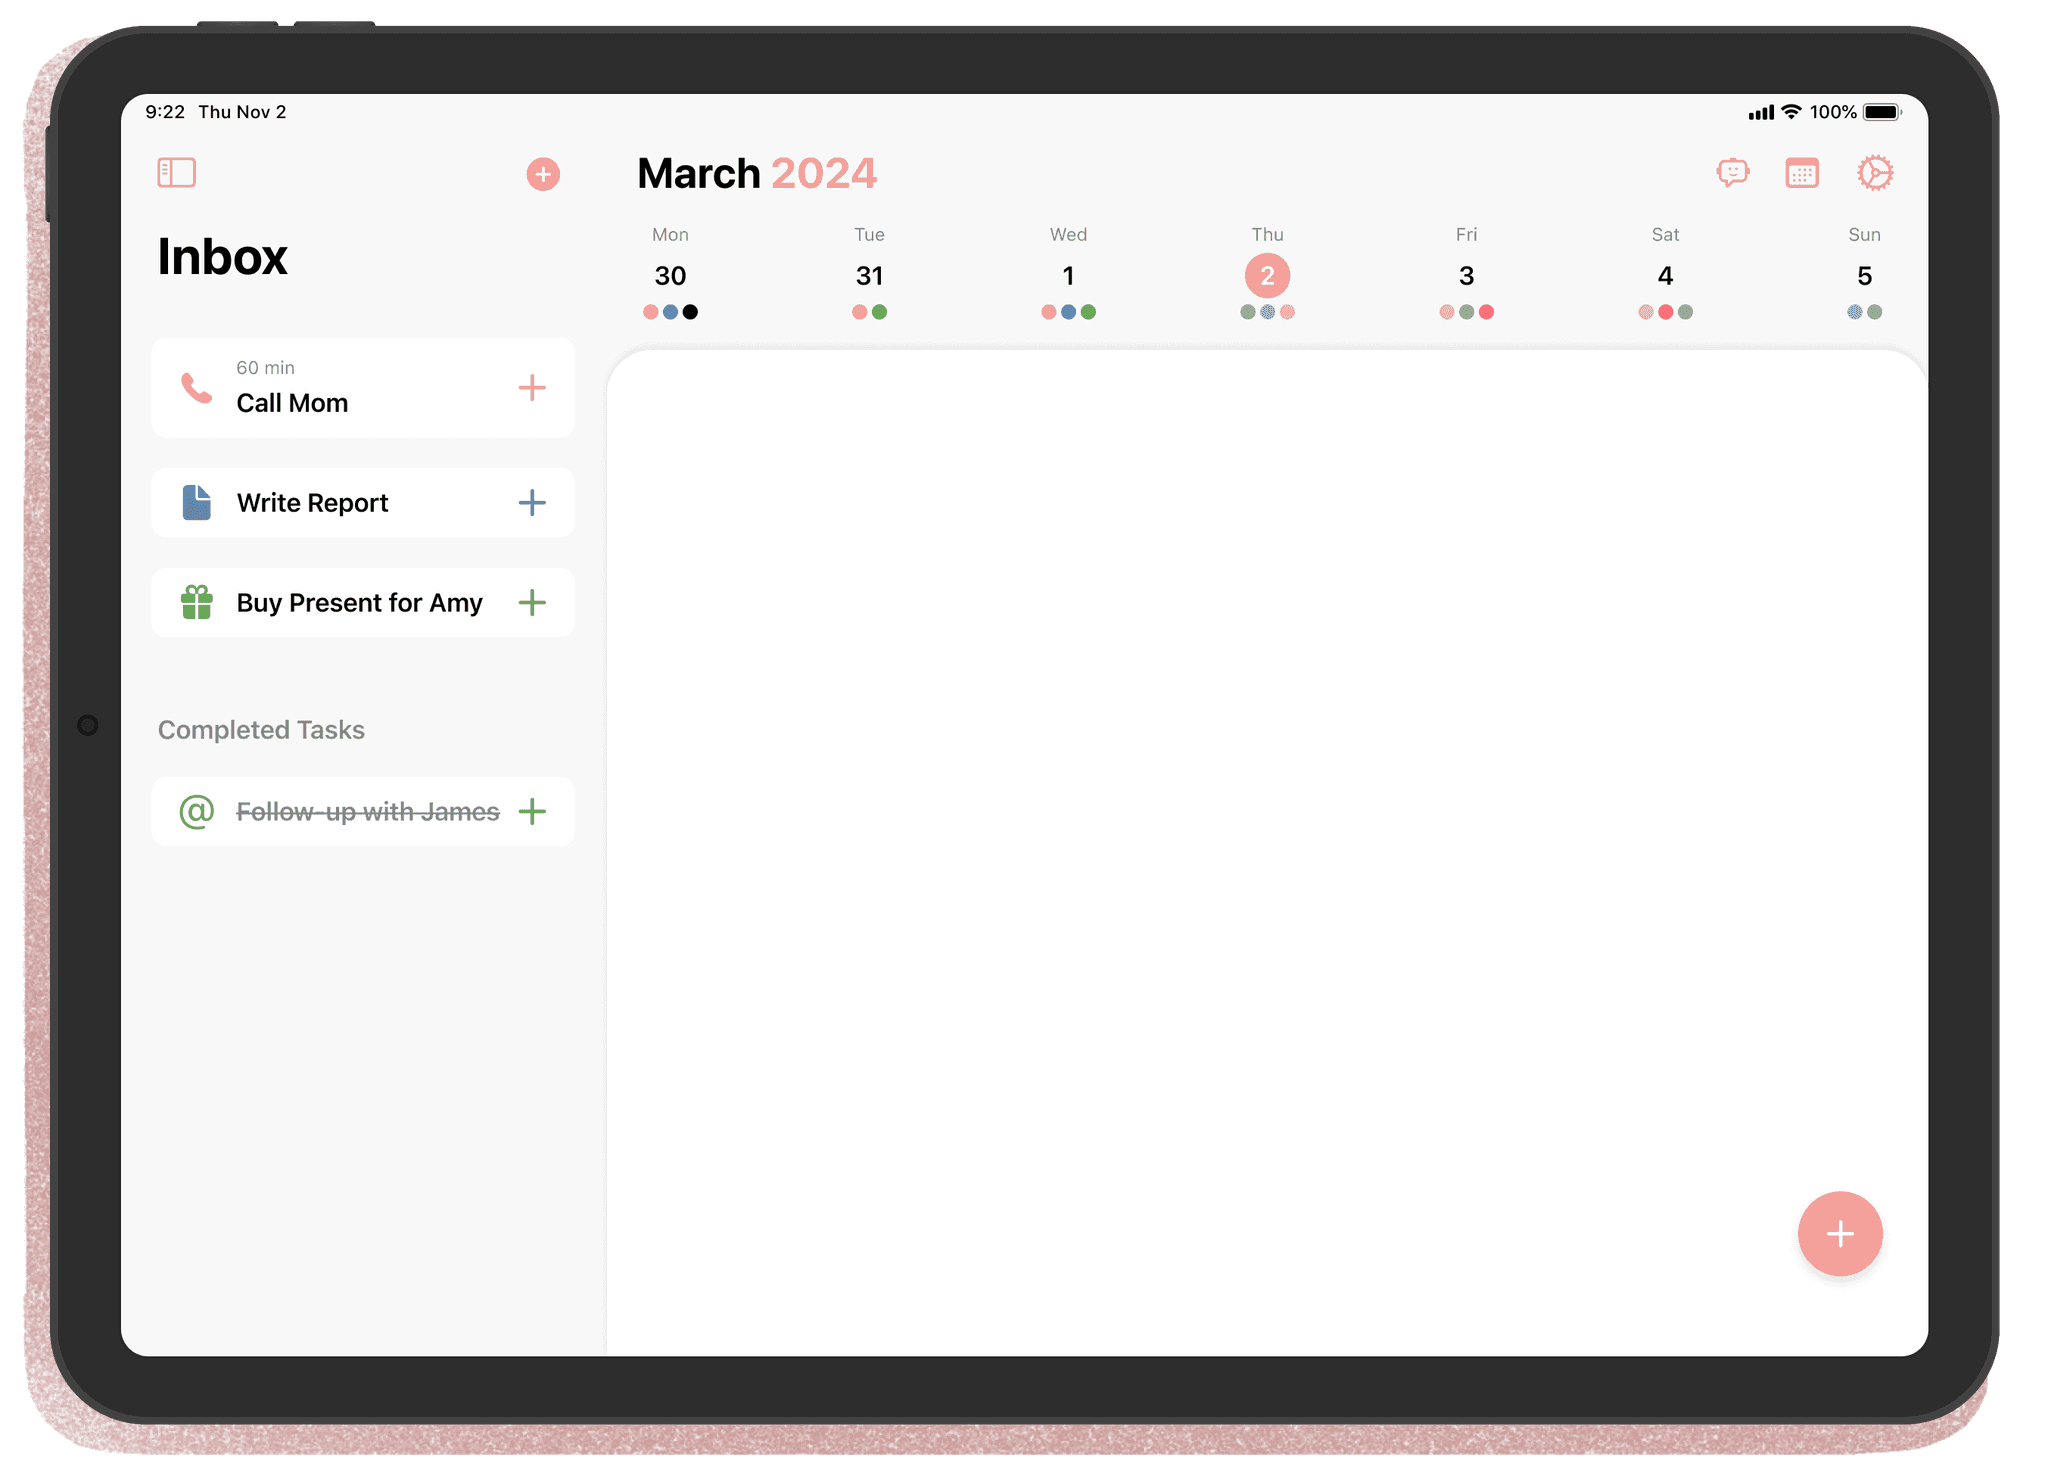The width and height of the screenshot is (2048, 1473).
Task: Switch to Sunday March 5
Action: tap(1864, 276)
